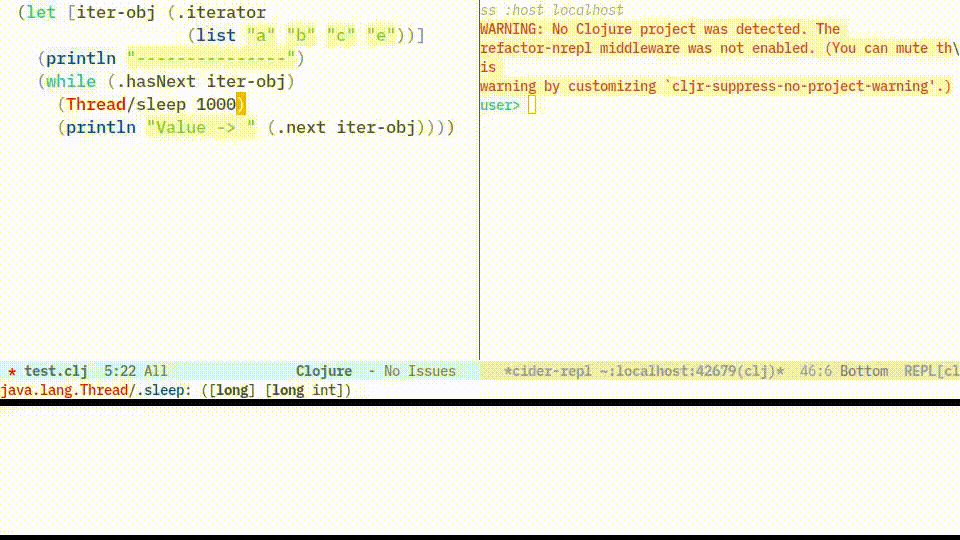This screenshot has height=540, width=960.
Task: Open the Clojure major mode menu
Action: pos(324,371)
